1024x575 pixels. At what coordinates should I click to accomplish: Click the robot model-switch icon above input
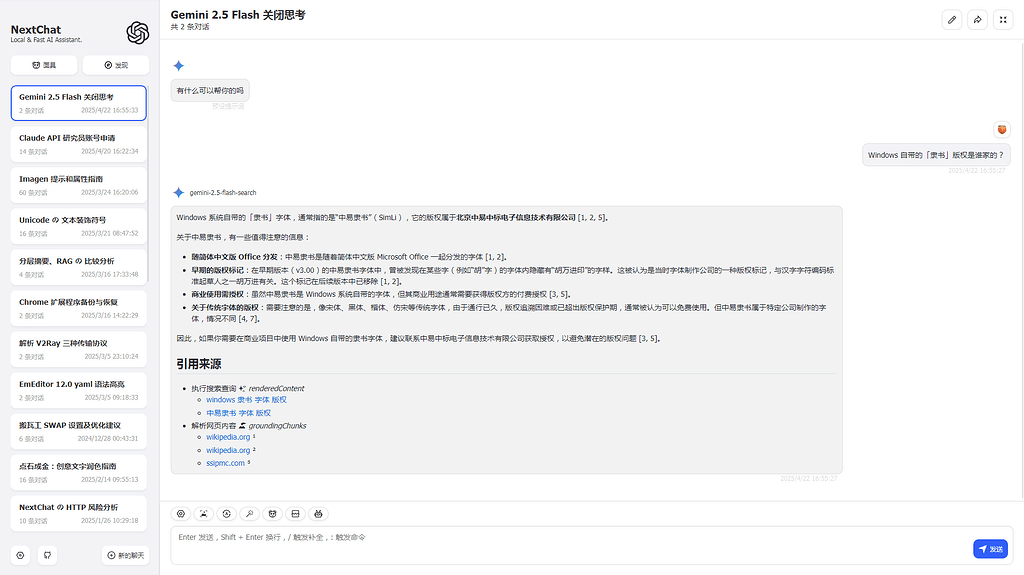[x=318, y=514]
